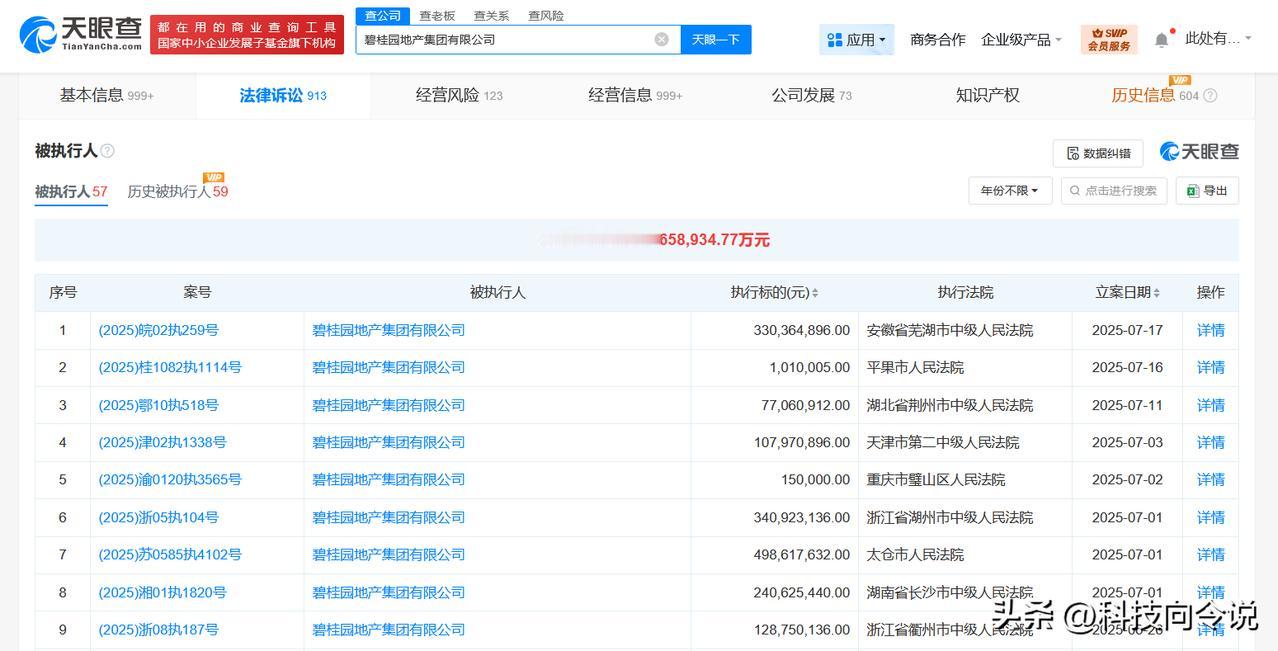Open the 经营风险 tab
This screenshot has width=1278, height=651.
pyautogui.click(x=459, y=96)
